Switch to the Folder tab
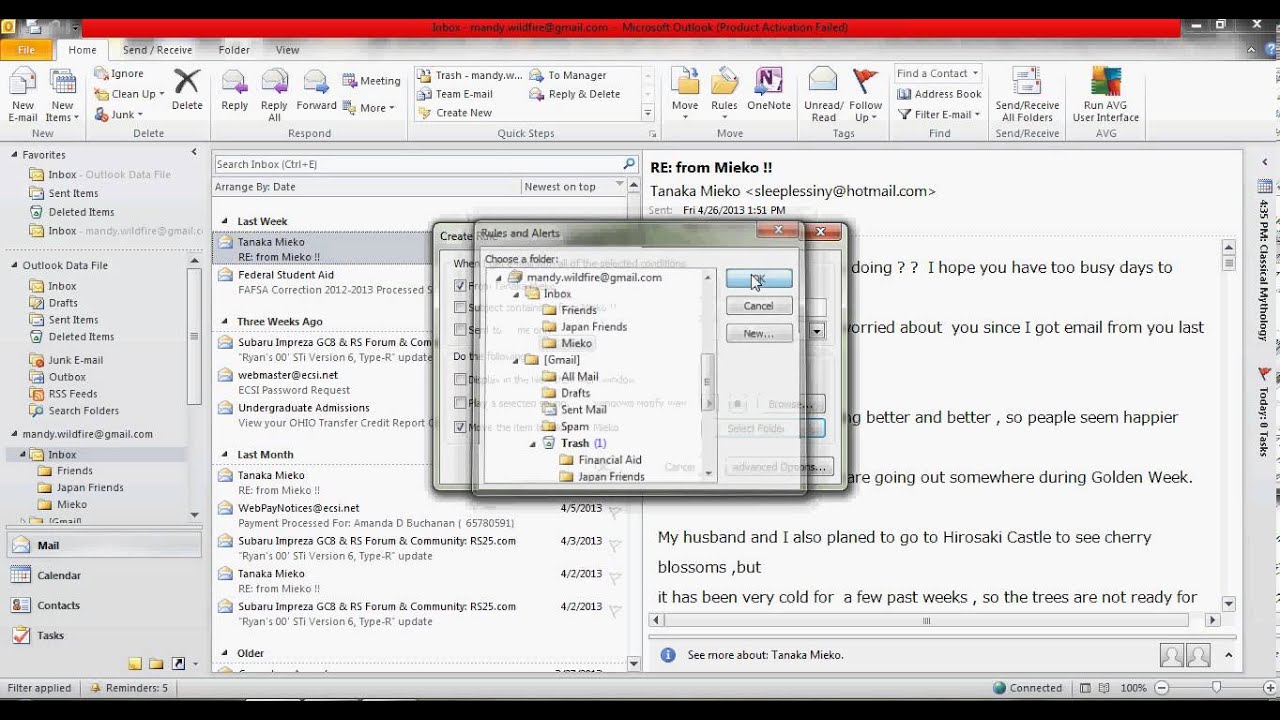 point(234,50)
